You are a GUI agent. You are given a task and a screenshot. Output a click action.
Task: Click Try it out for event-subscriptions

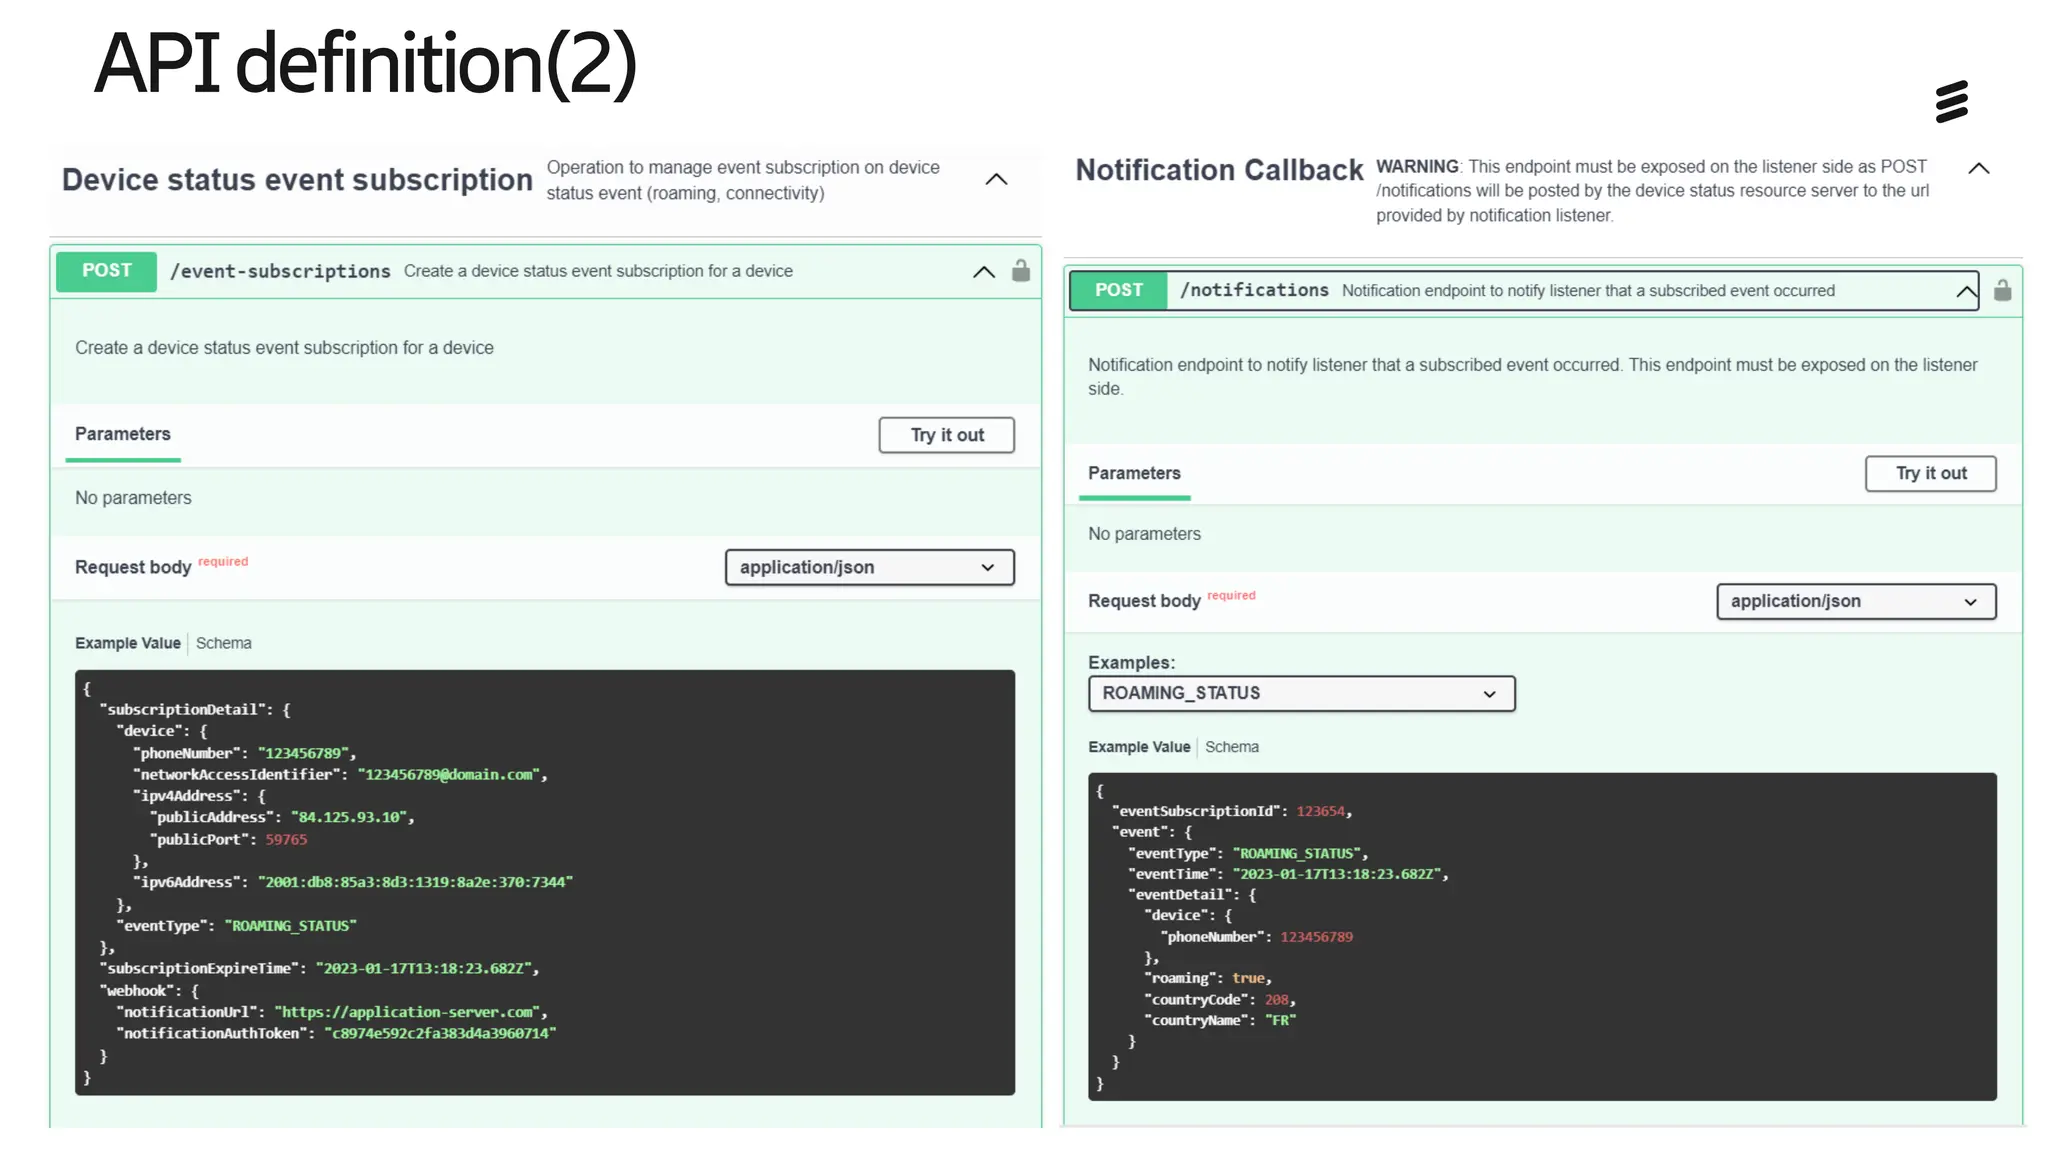(946, 435)
